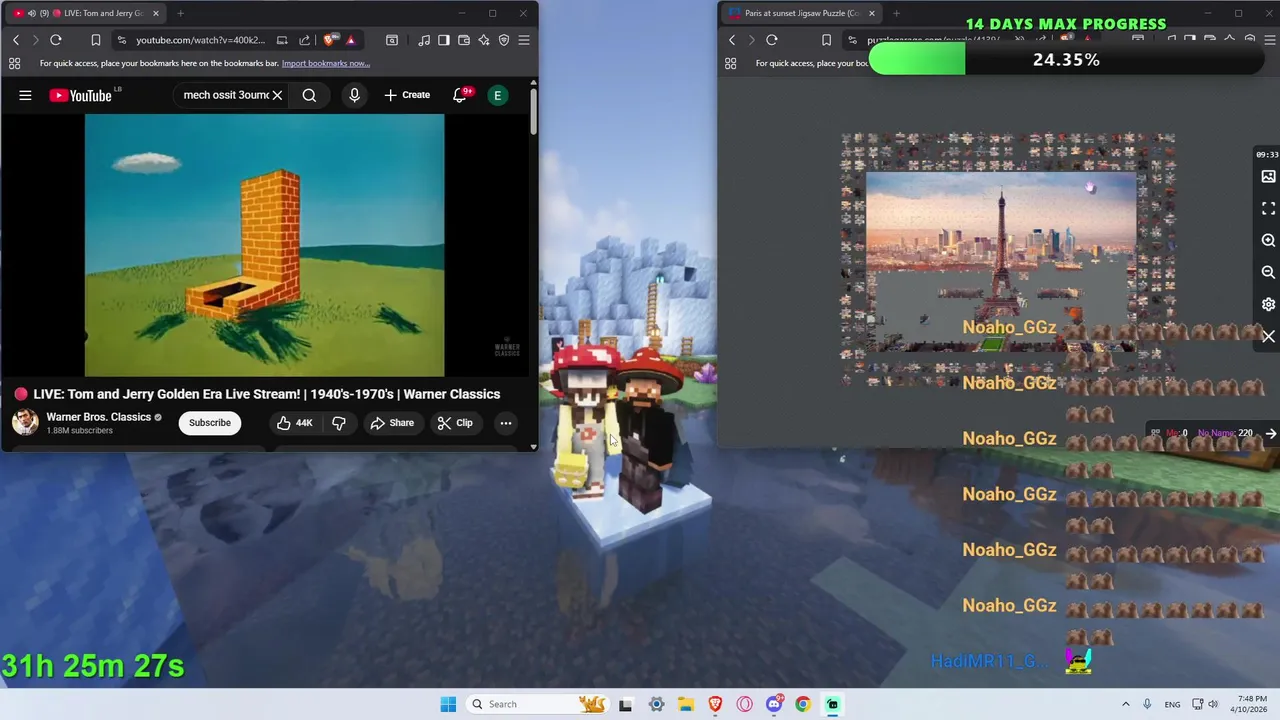Go to the YouTube home logo

pyautogui.click(x=80, y=95)
